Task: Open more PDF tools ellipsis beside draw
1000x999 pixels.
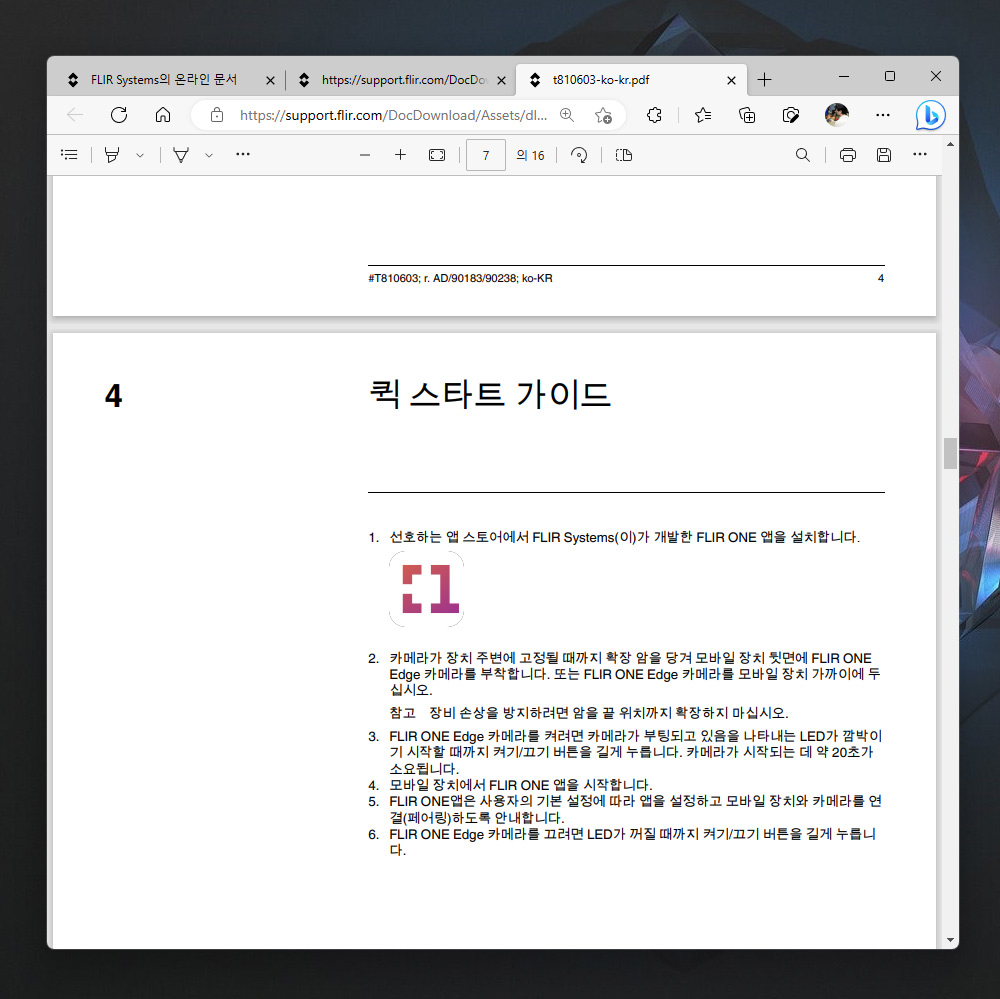Action: 243,154
